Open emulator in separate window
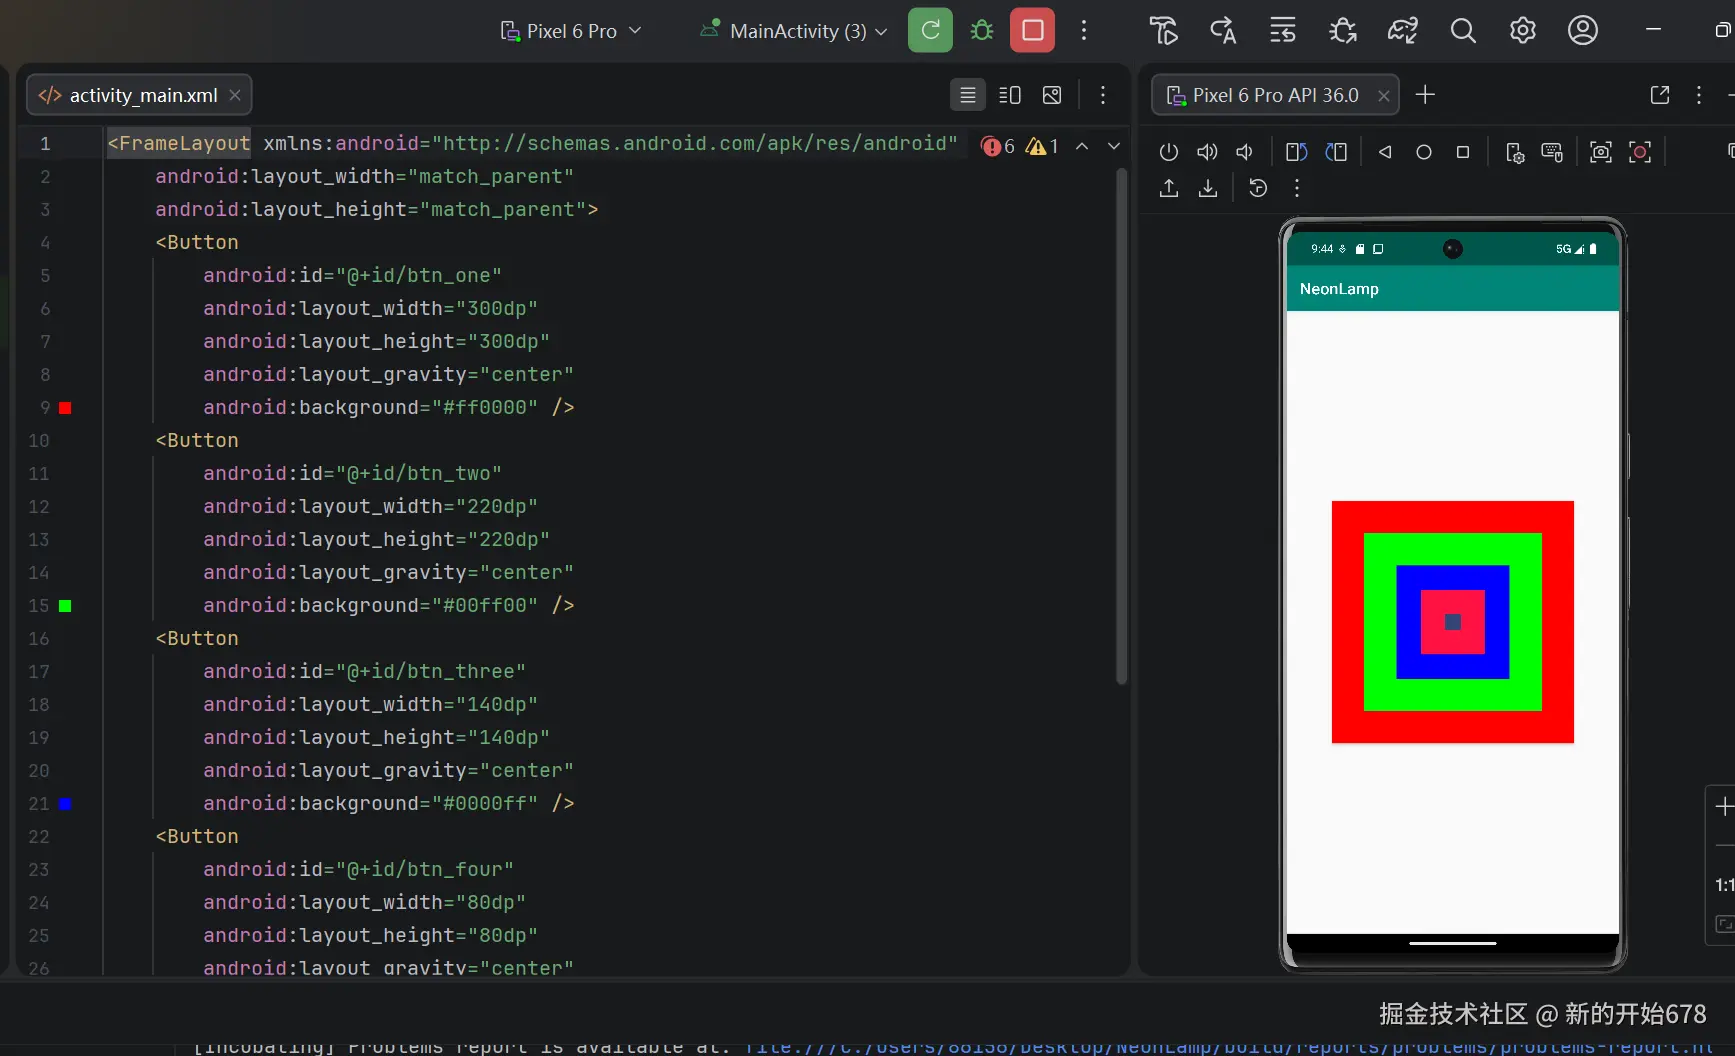Screen dimensions: 1735x1056 [1660, 95]
